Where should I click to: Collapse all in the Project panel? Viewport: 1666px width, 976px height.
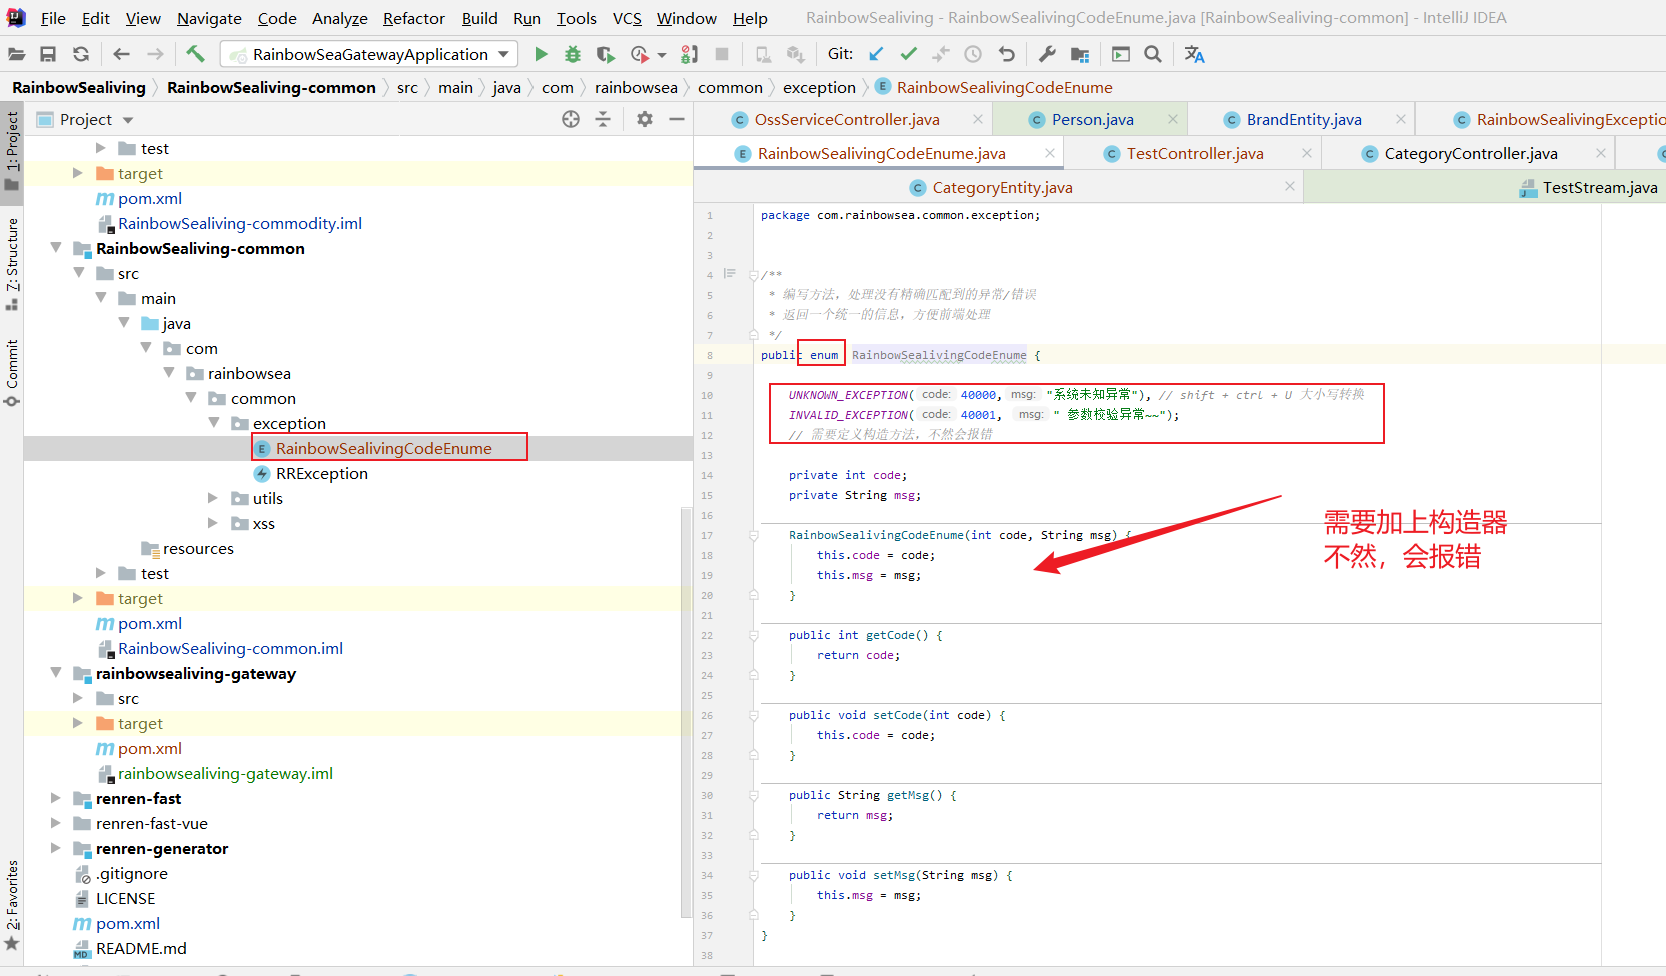603,119
